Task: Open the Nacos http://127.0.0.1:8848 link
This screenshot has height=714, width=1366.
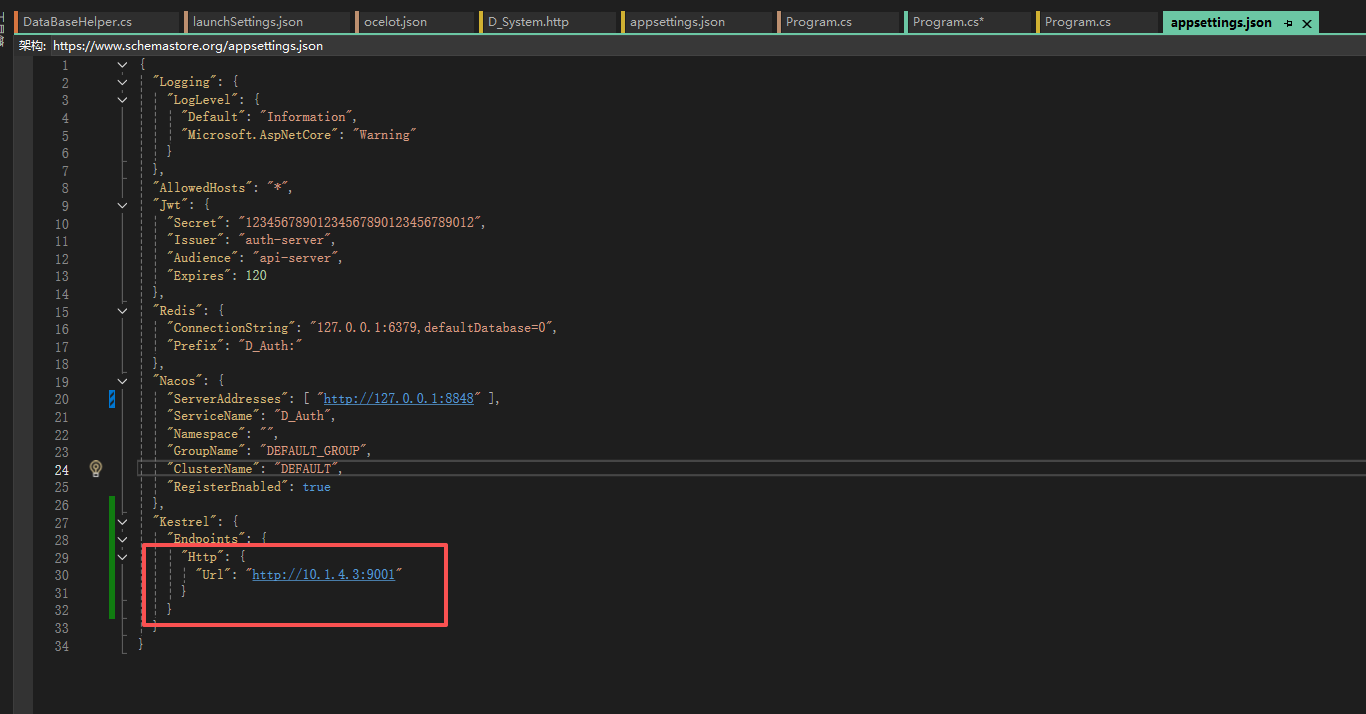Action: tap(398, 399)
